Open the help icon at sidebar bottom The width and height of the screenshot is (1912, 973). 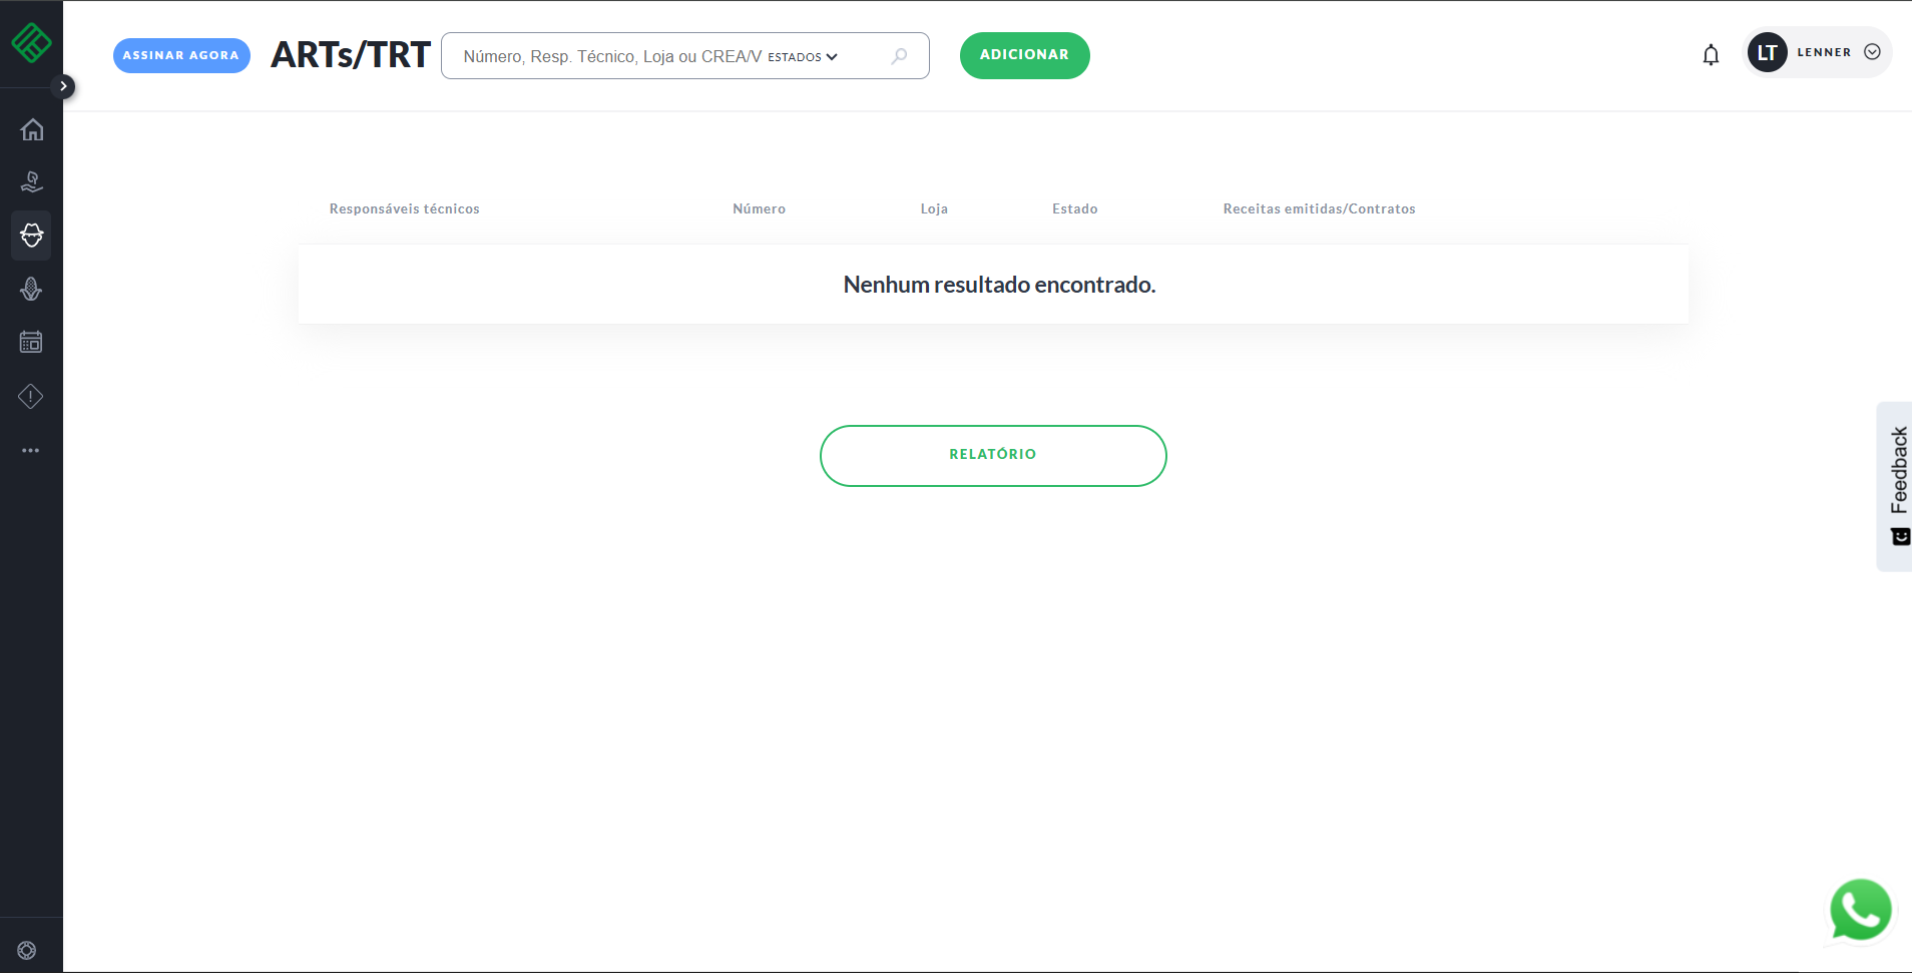point(27,950)
